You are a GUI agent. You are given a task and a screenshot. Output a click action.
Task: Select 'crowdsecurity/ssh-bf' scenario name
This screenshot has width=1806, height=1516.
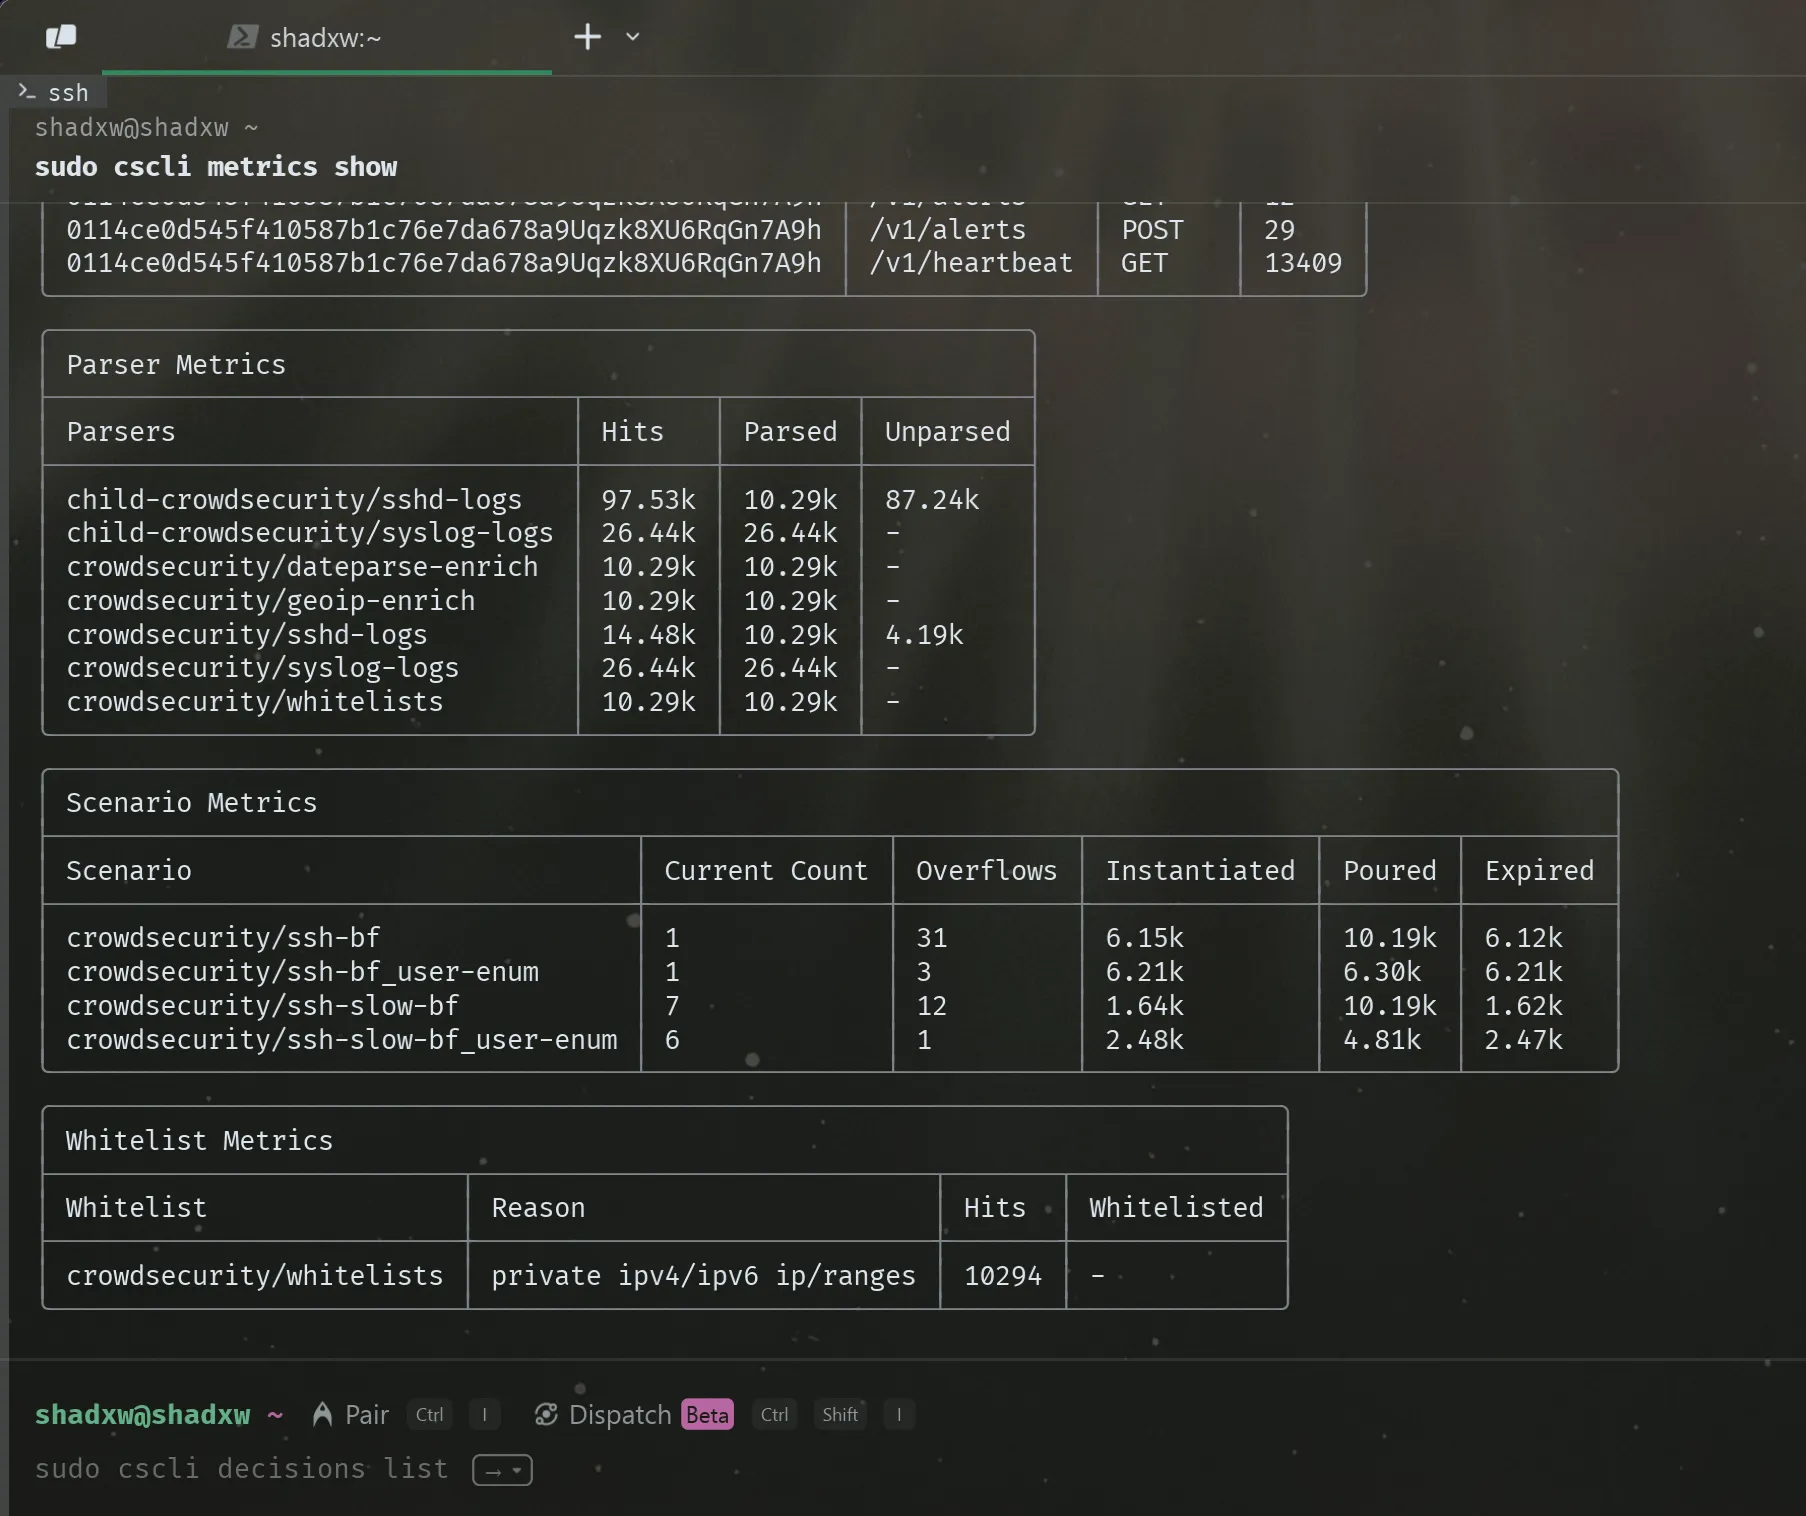(x=223, y=938)
